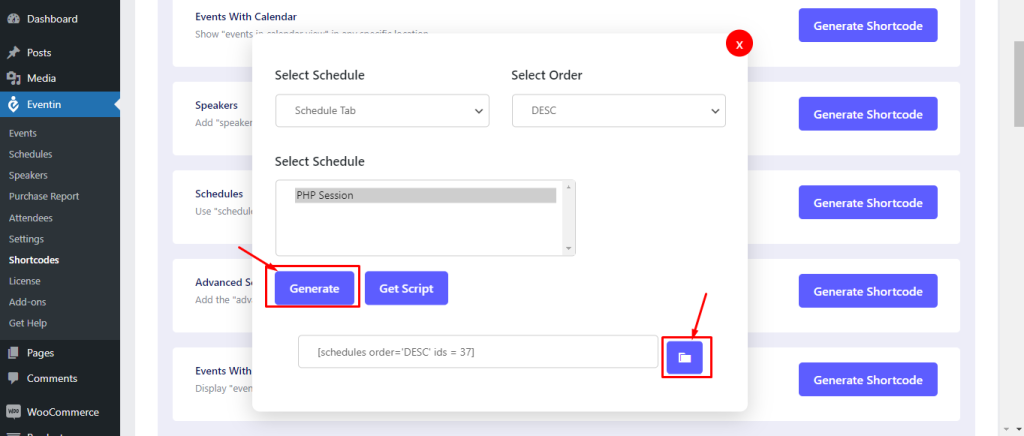1024x436 pixels.
Task: Click the Get Script button
Action: [406, 288]
